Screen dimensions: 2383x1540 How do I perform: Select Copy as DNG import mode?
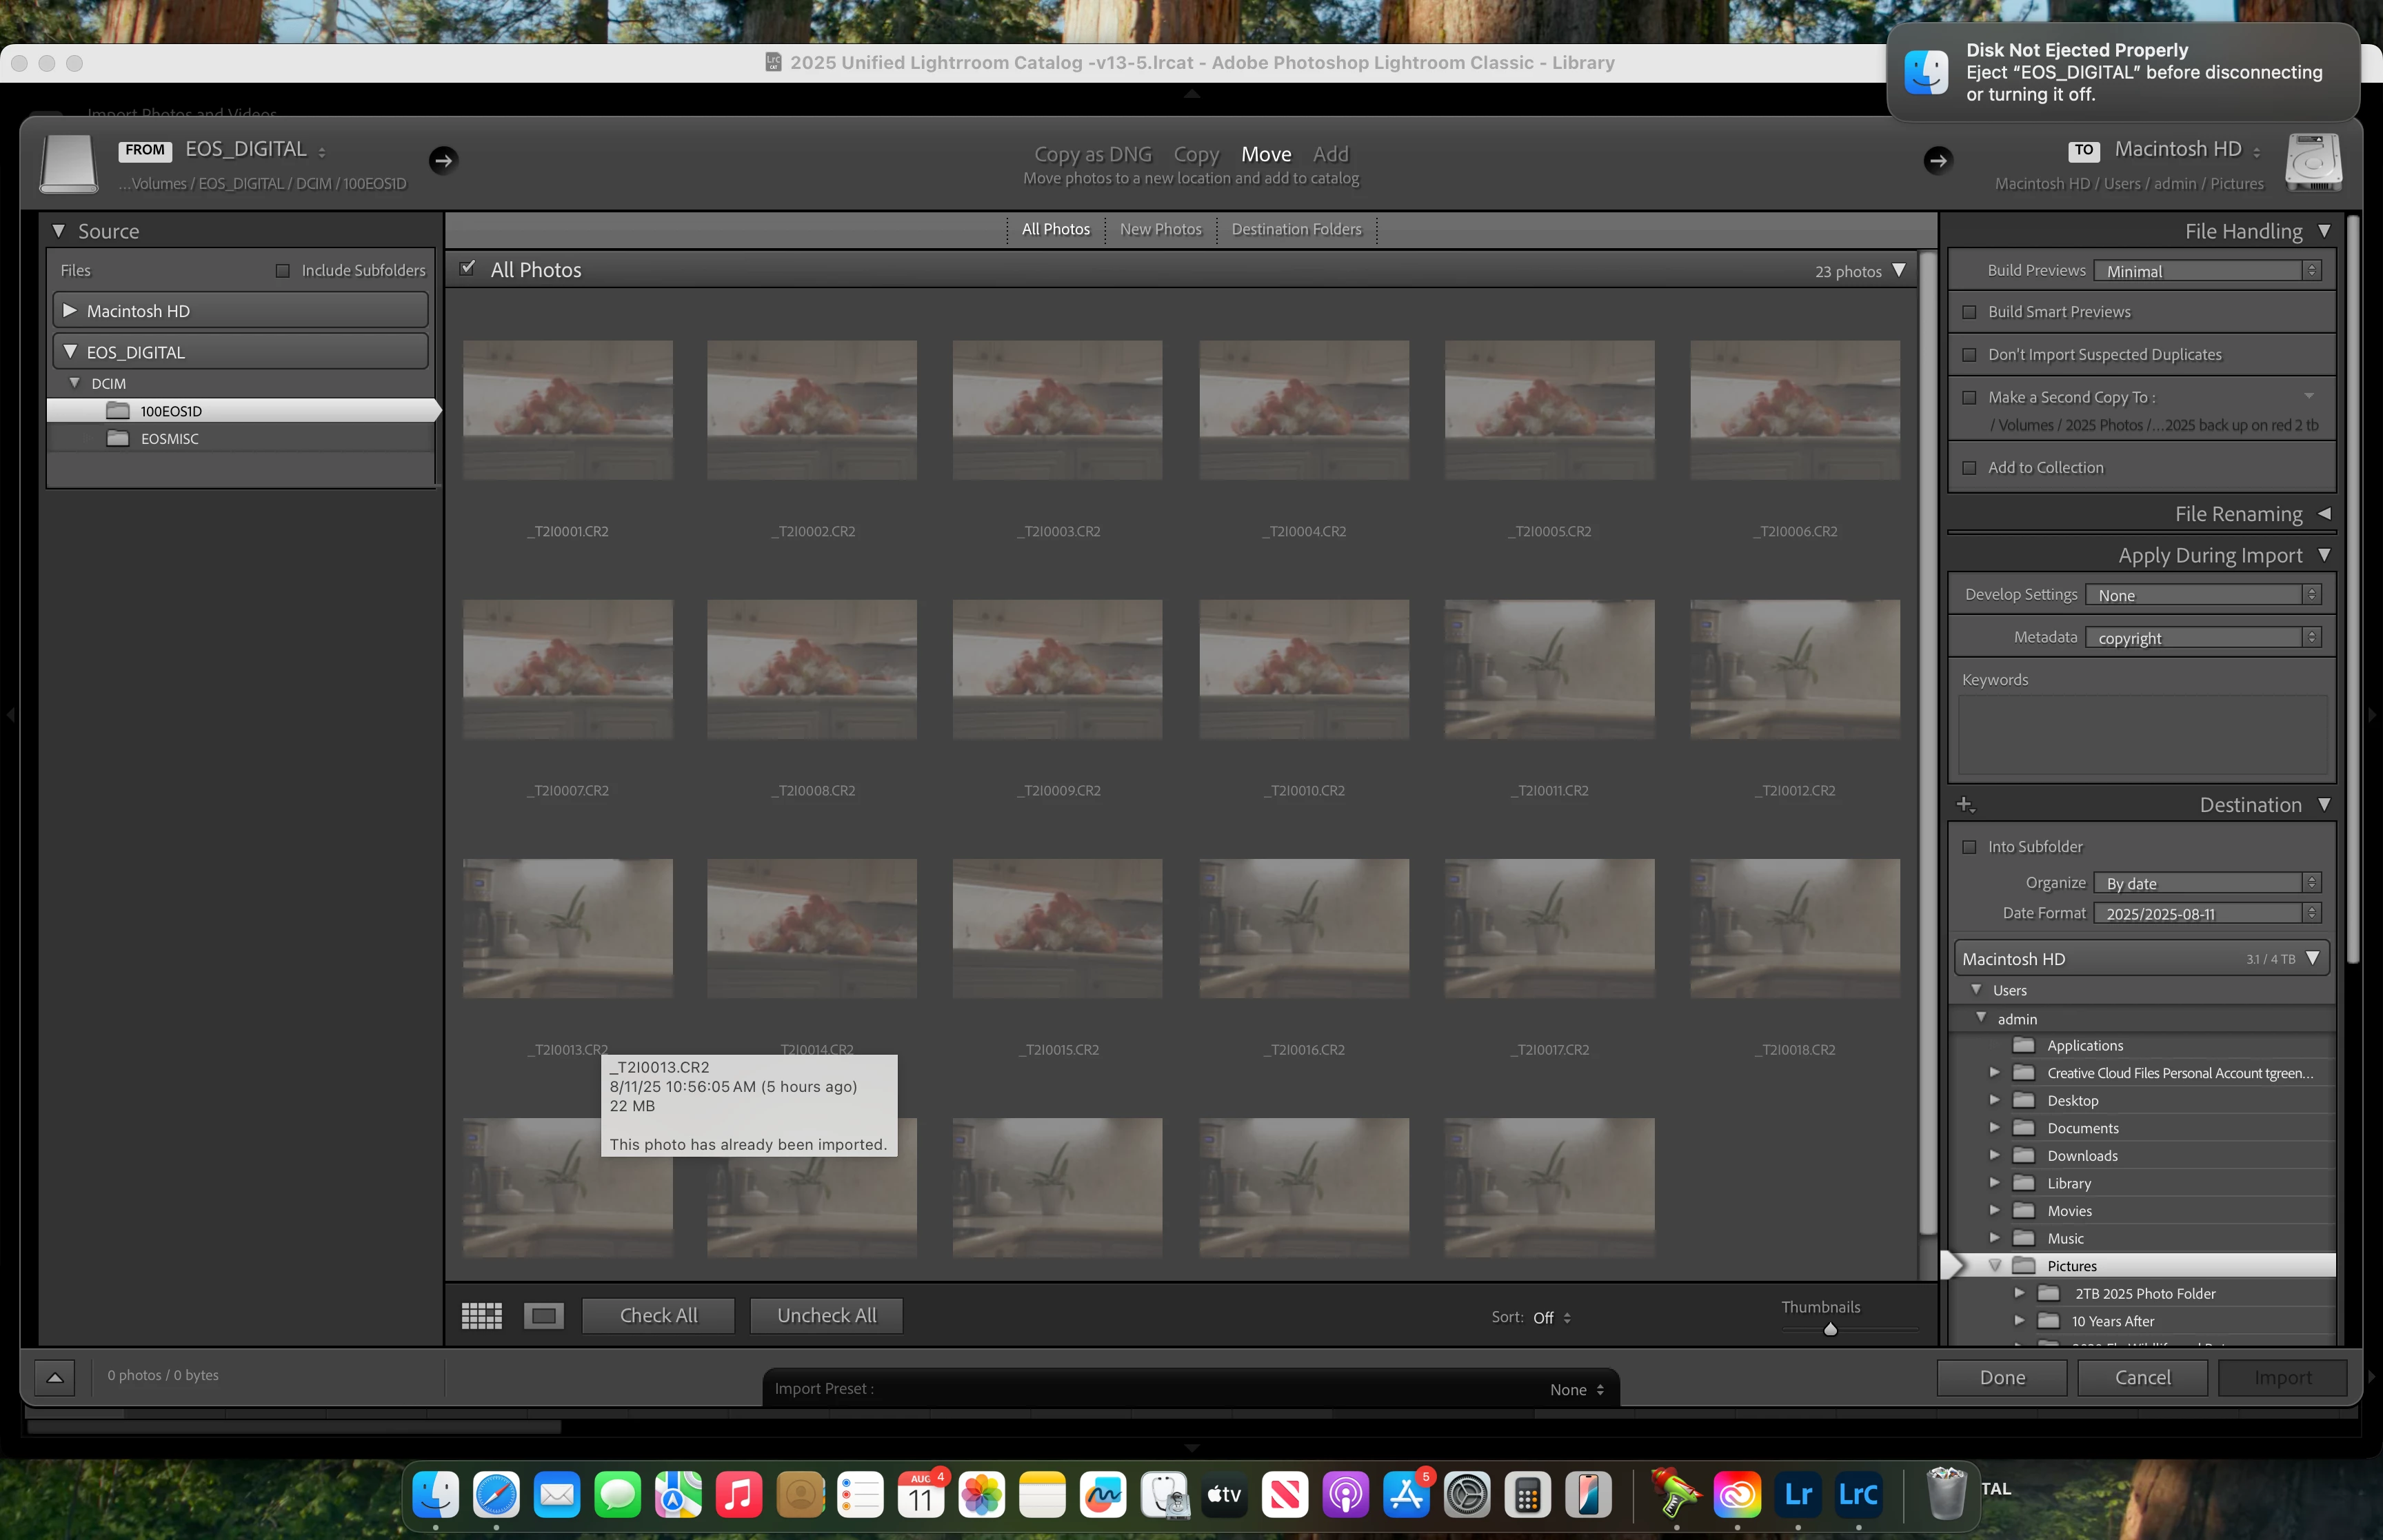[1092, 154]
